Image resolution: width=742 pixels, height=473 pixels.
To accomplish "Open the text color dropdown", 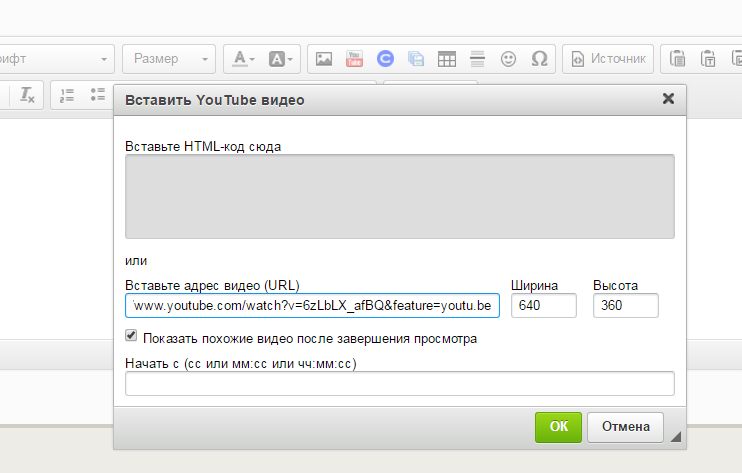I will click(x=244, y=59).
